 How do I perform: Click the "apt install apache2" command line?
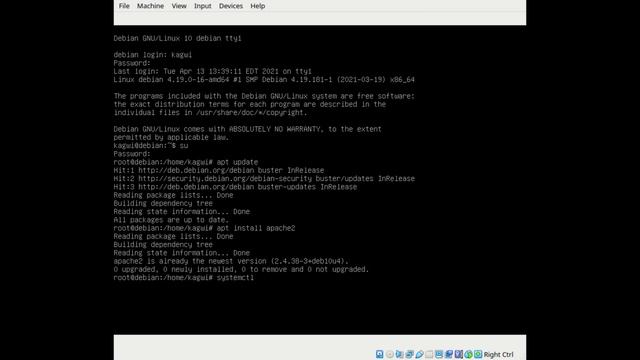coord(204,228)
